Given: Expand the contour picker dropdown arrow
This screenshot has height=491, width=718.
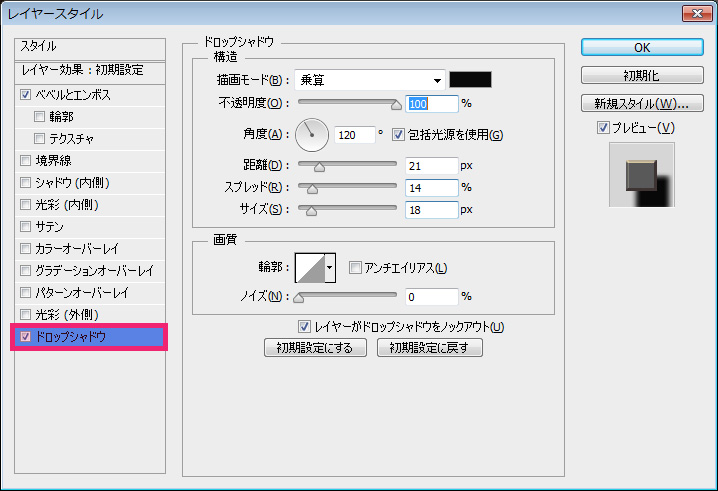Looking at the screenshot, I should (330, 267).
